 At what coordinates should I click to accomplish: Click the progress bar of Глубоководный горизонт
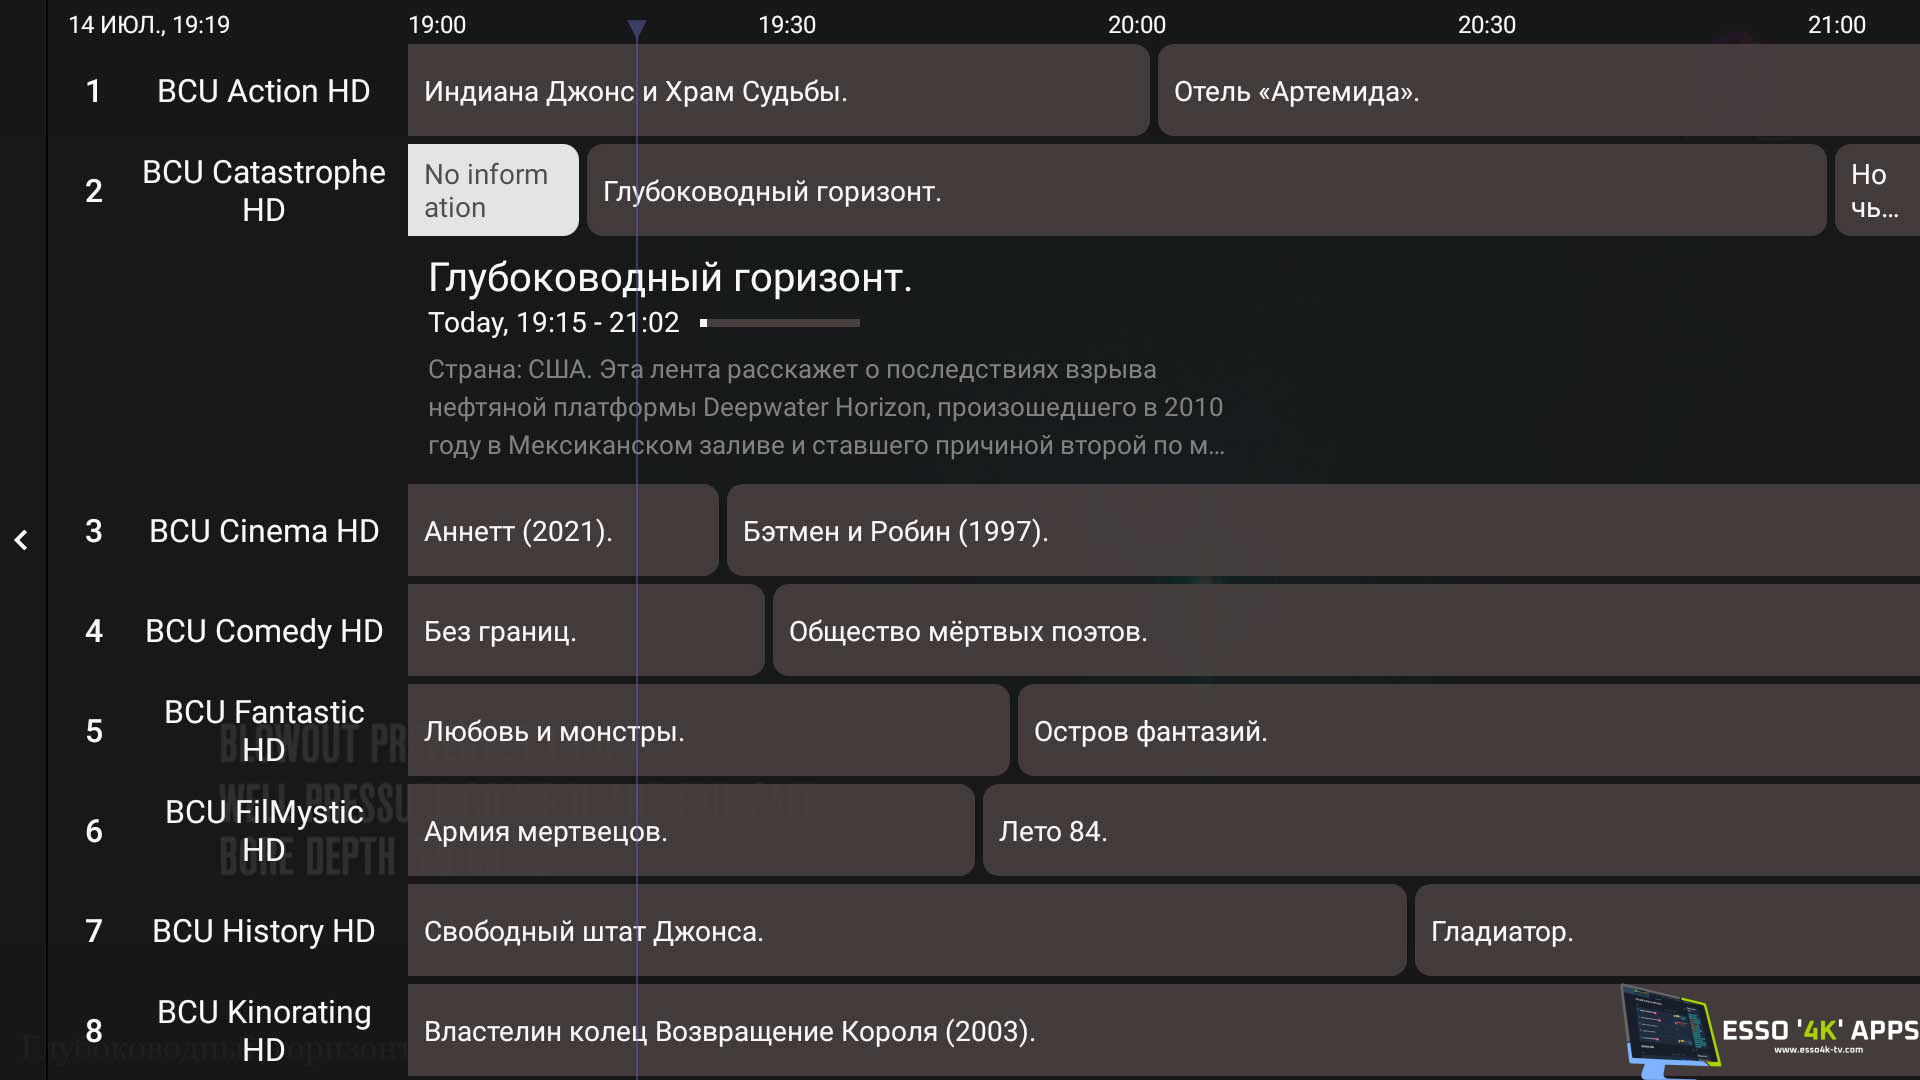pos(780,323)
